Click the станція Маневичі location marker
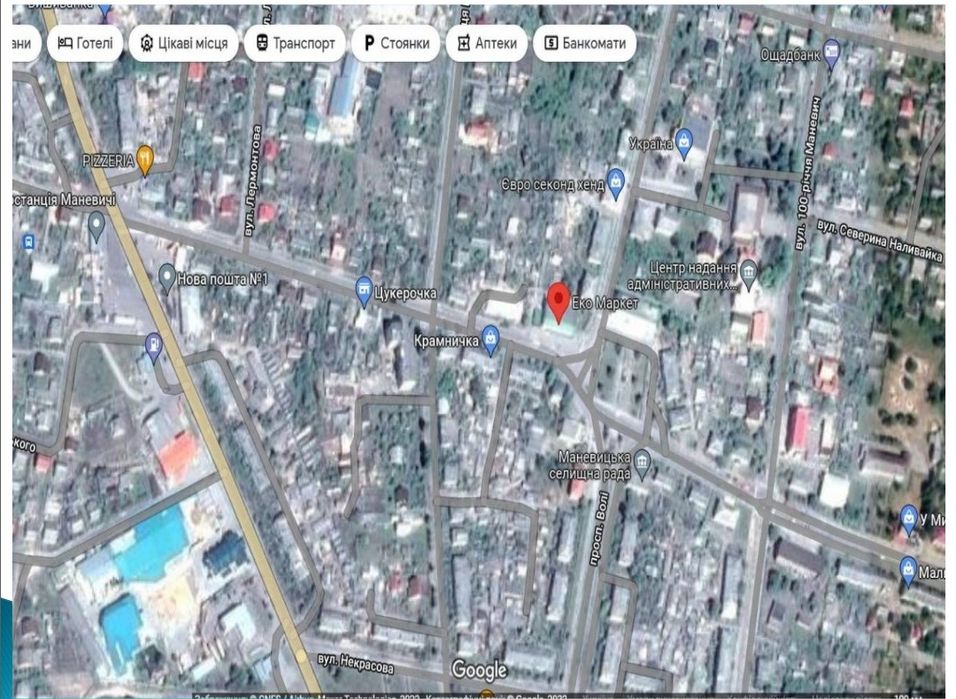Screen dimensions: 956x699 96,227
